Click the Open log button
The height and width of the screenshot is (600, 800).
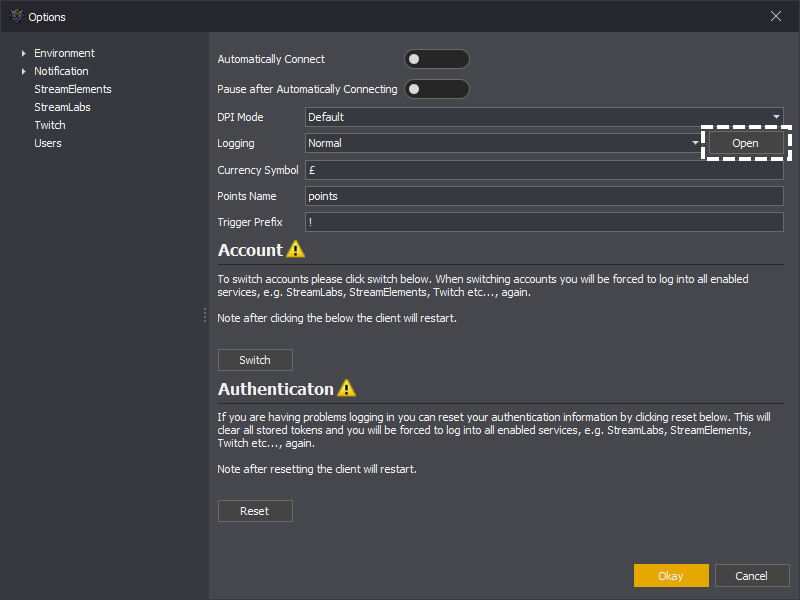click(x=746, y=143)
